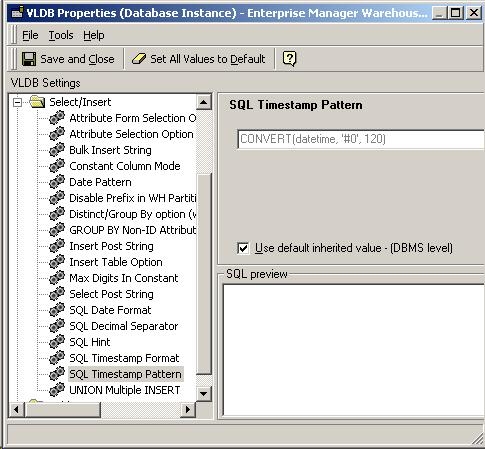This screenshot has height=449, width=485.
Task: Click the gear icon beside Max Digits In Constant
Action: tap(57, 278)
